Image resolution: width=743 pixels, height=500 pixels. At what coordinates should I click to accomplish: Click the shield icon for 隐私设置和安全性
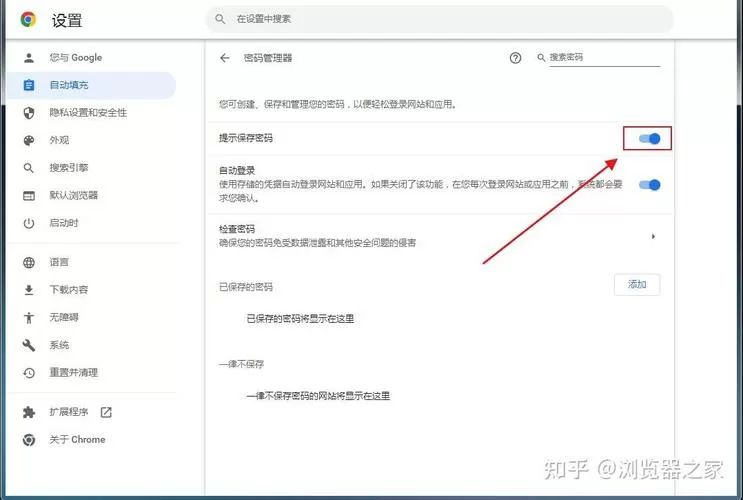(29, 113)
